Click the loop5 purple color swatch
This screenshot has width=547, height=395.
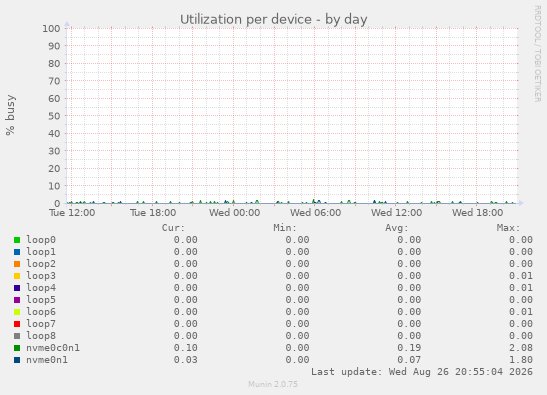(x=17, y=300)
